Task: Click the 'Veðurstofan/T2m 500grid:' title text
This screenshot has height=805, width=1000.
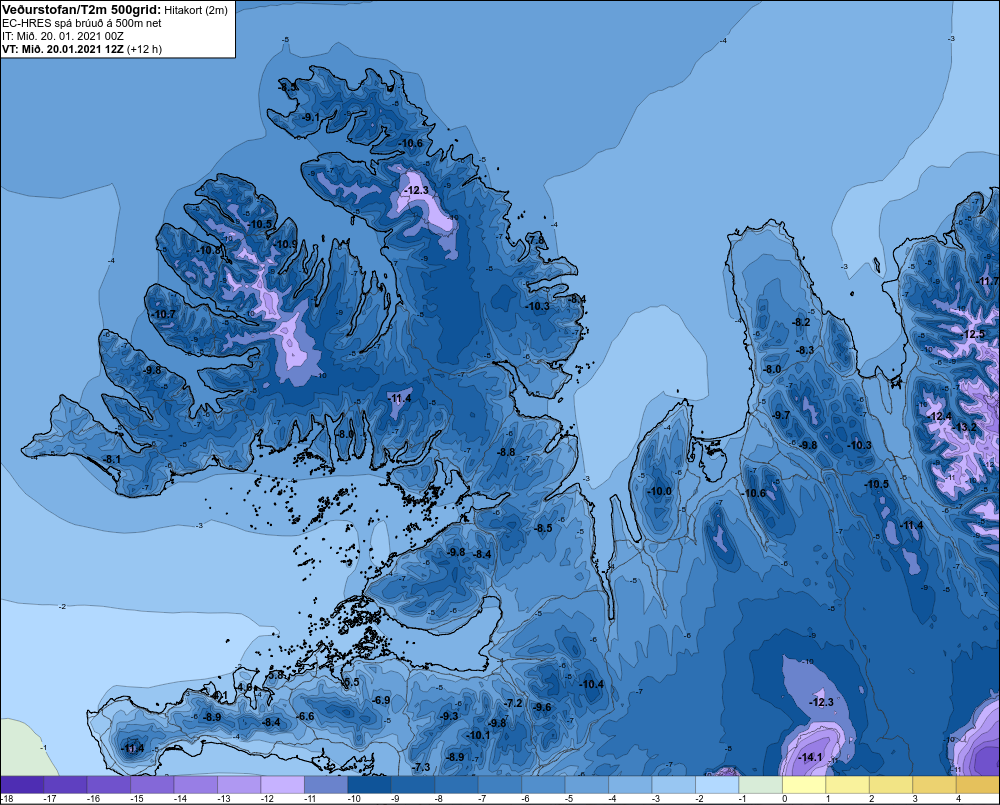Action: point(81,10)
